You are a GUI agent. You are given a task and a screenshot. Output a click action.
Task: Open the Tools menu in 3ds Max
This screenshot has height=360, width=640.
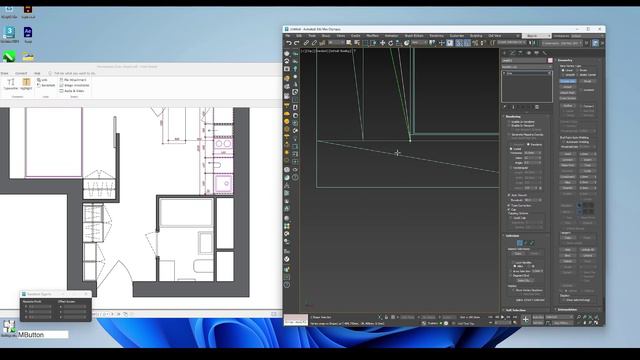click(x=312, y=36)
